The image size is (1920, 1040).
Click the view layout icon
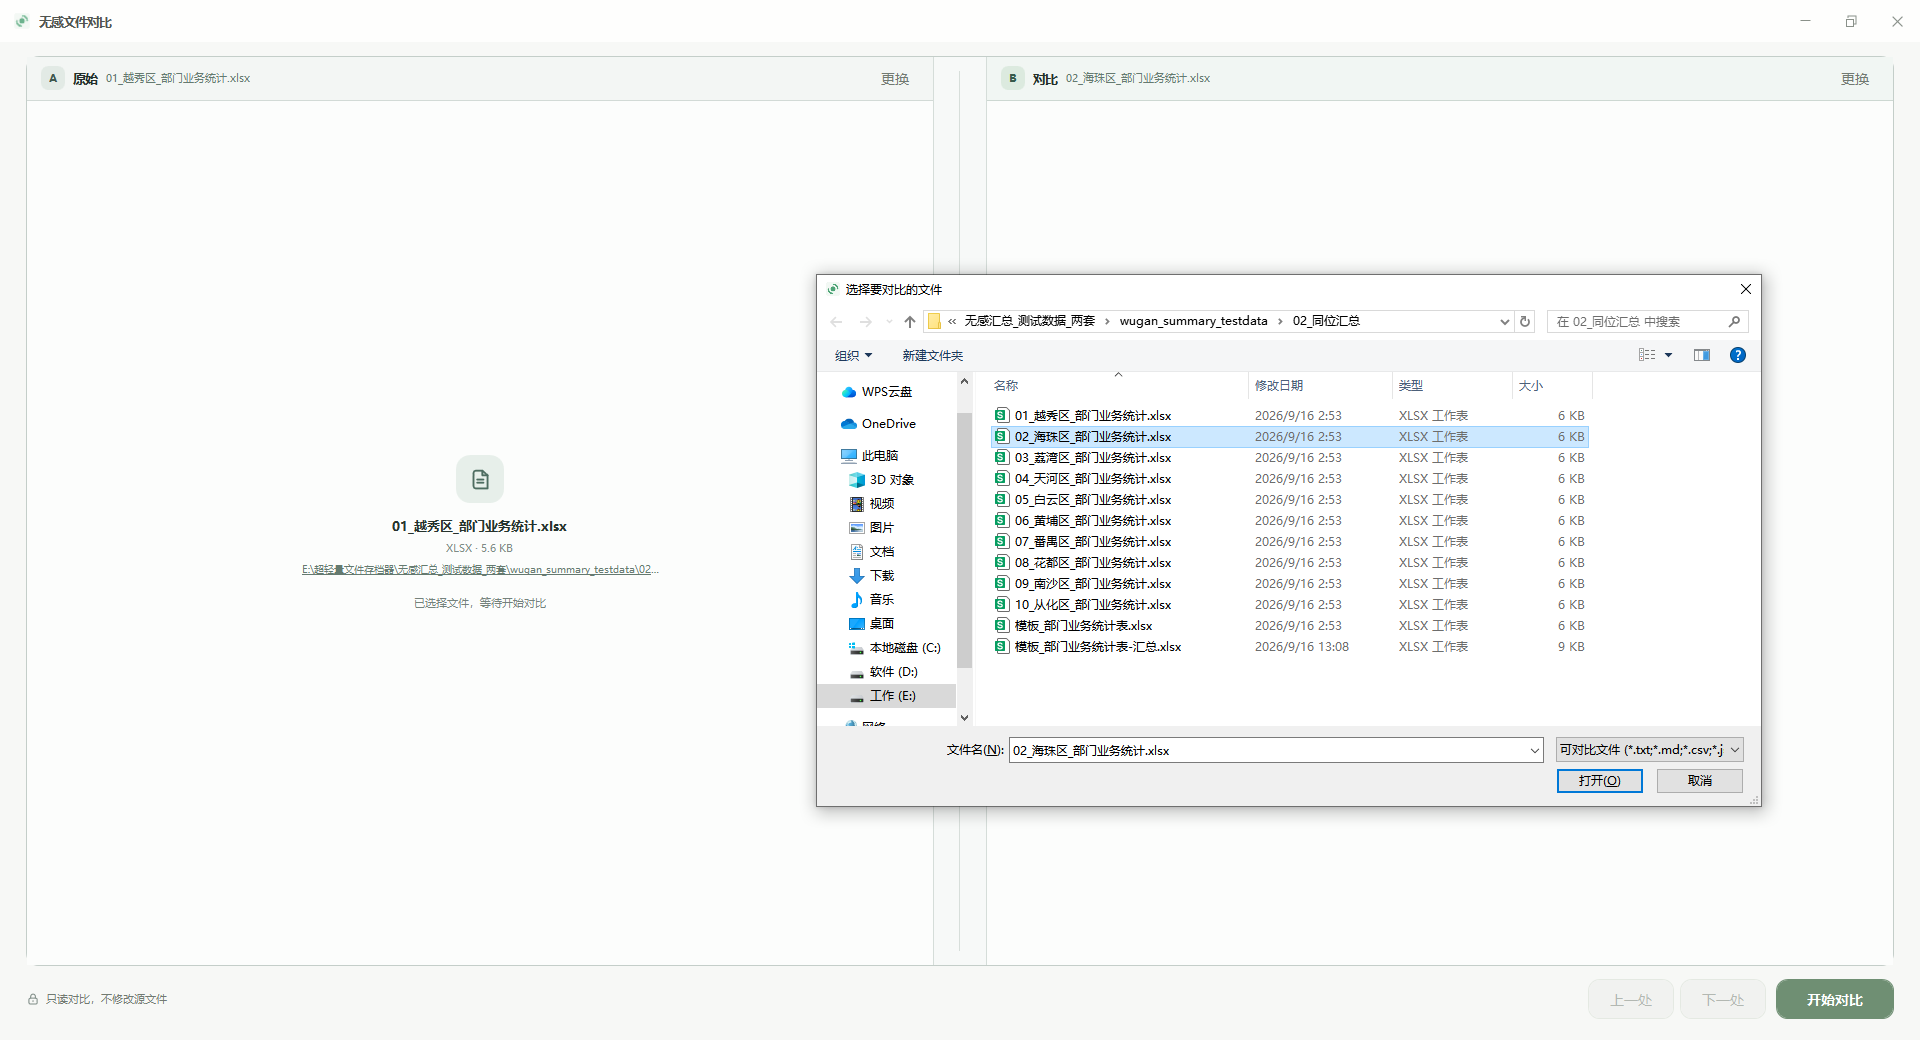coord(1647,355)
